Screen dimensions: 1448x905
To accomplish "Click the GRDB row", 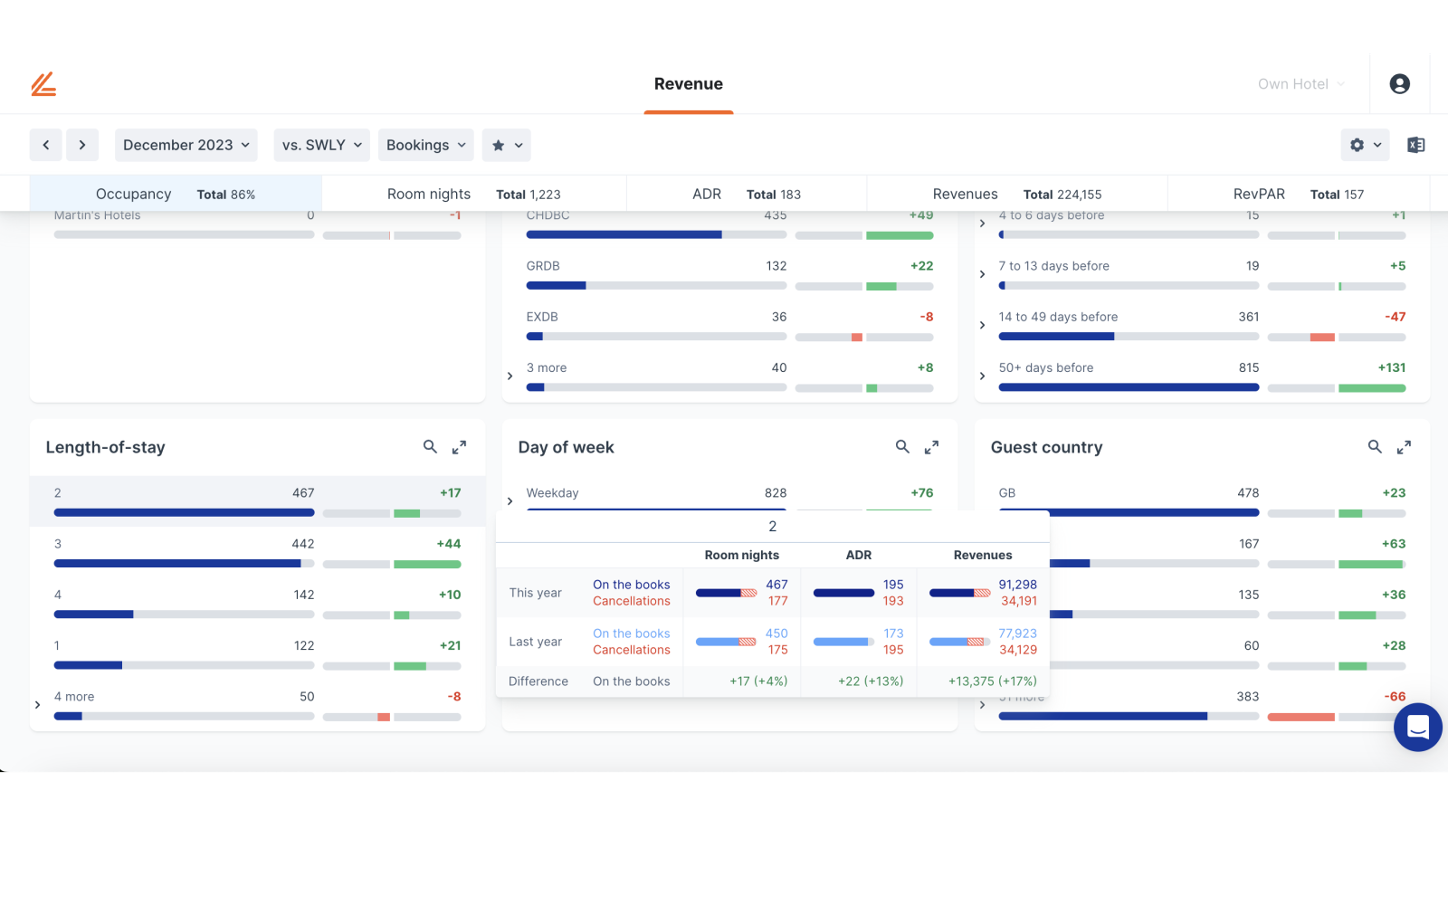I will coord(730,274).
